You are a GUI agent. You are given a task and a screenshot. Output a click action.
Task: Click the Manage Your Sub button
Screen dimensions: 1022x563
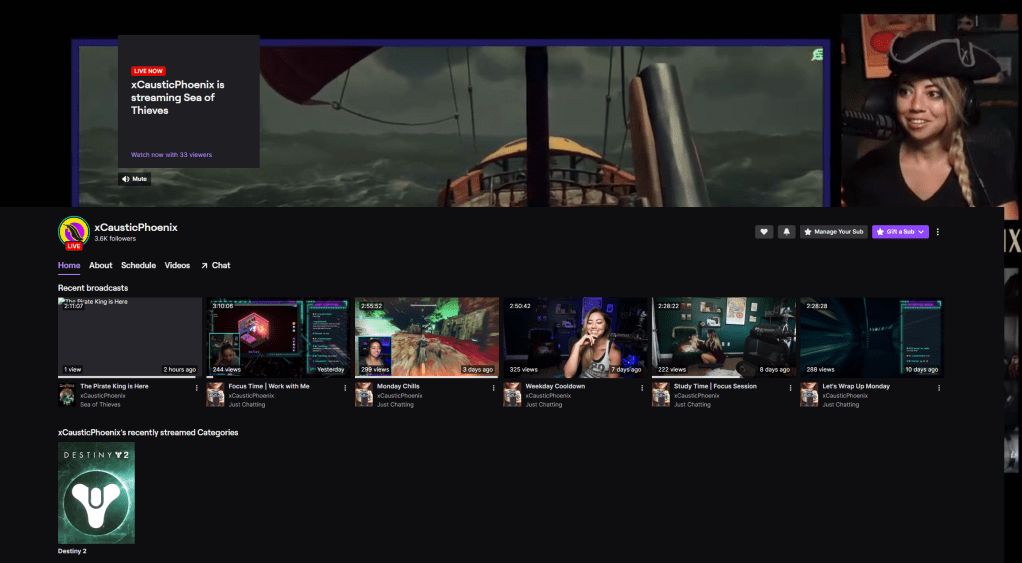point(833,232)
